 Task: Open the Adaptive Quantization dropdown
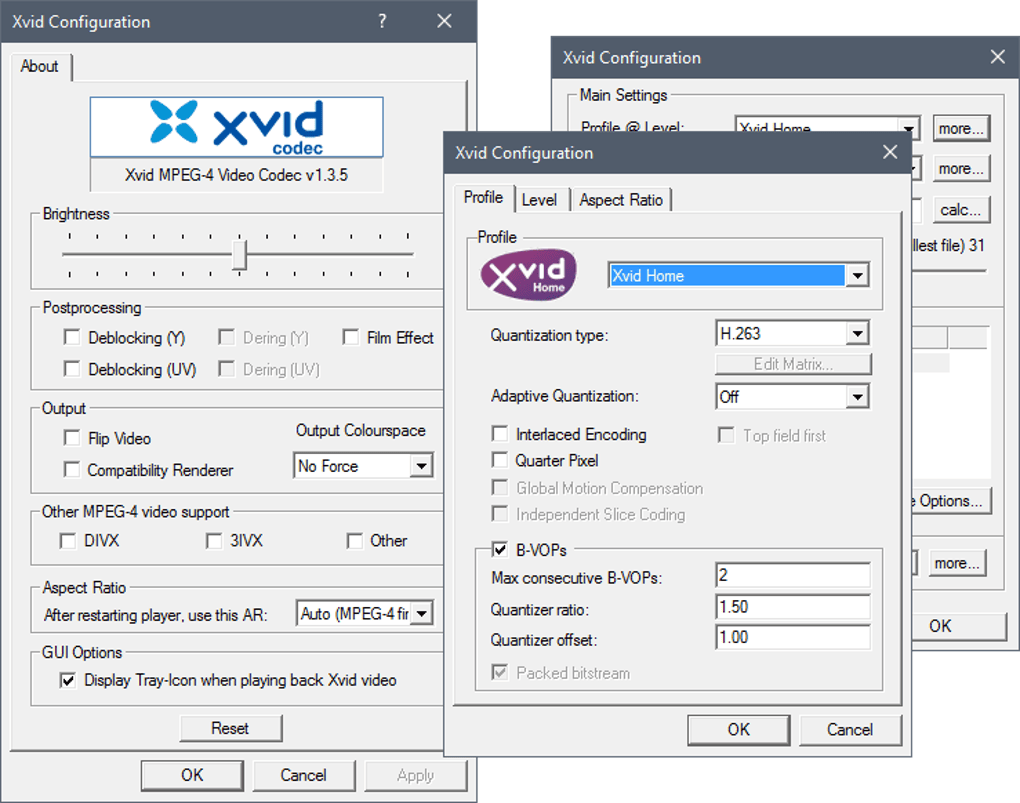point(857,396)
